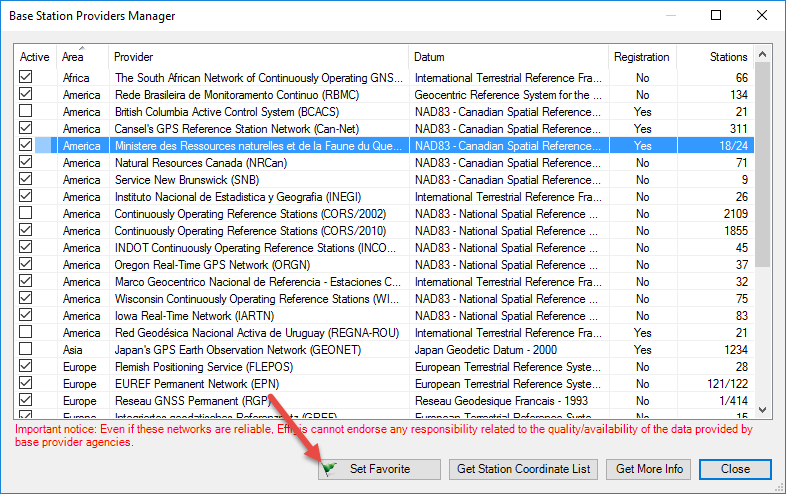Uncheck the FLEPOS provider checkbox
The image size is (786, 494).
pyautogui.click(x=26, y=366)
